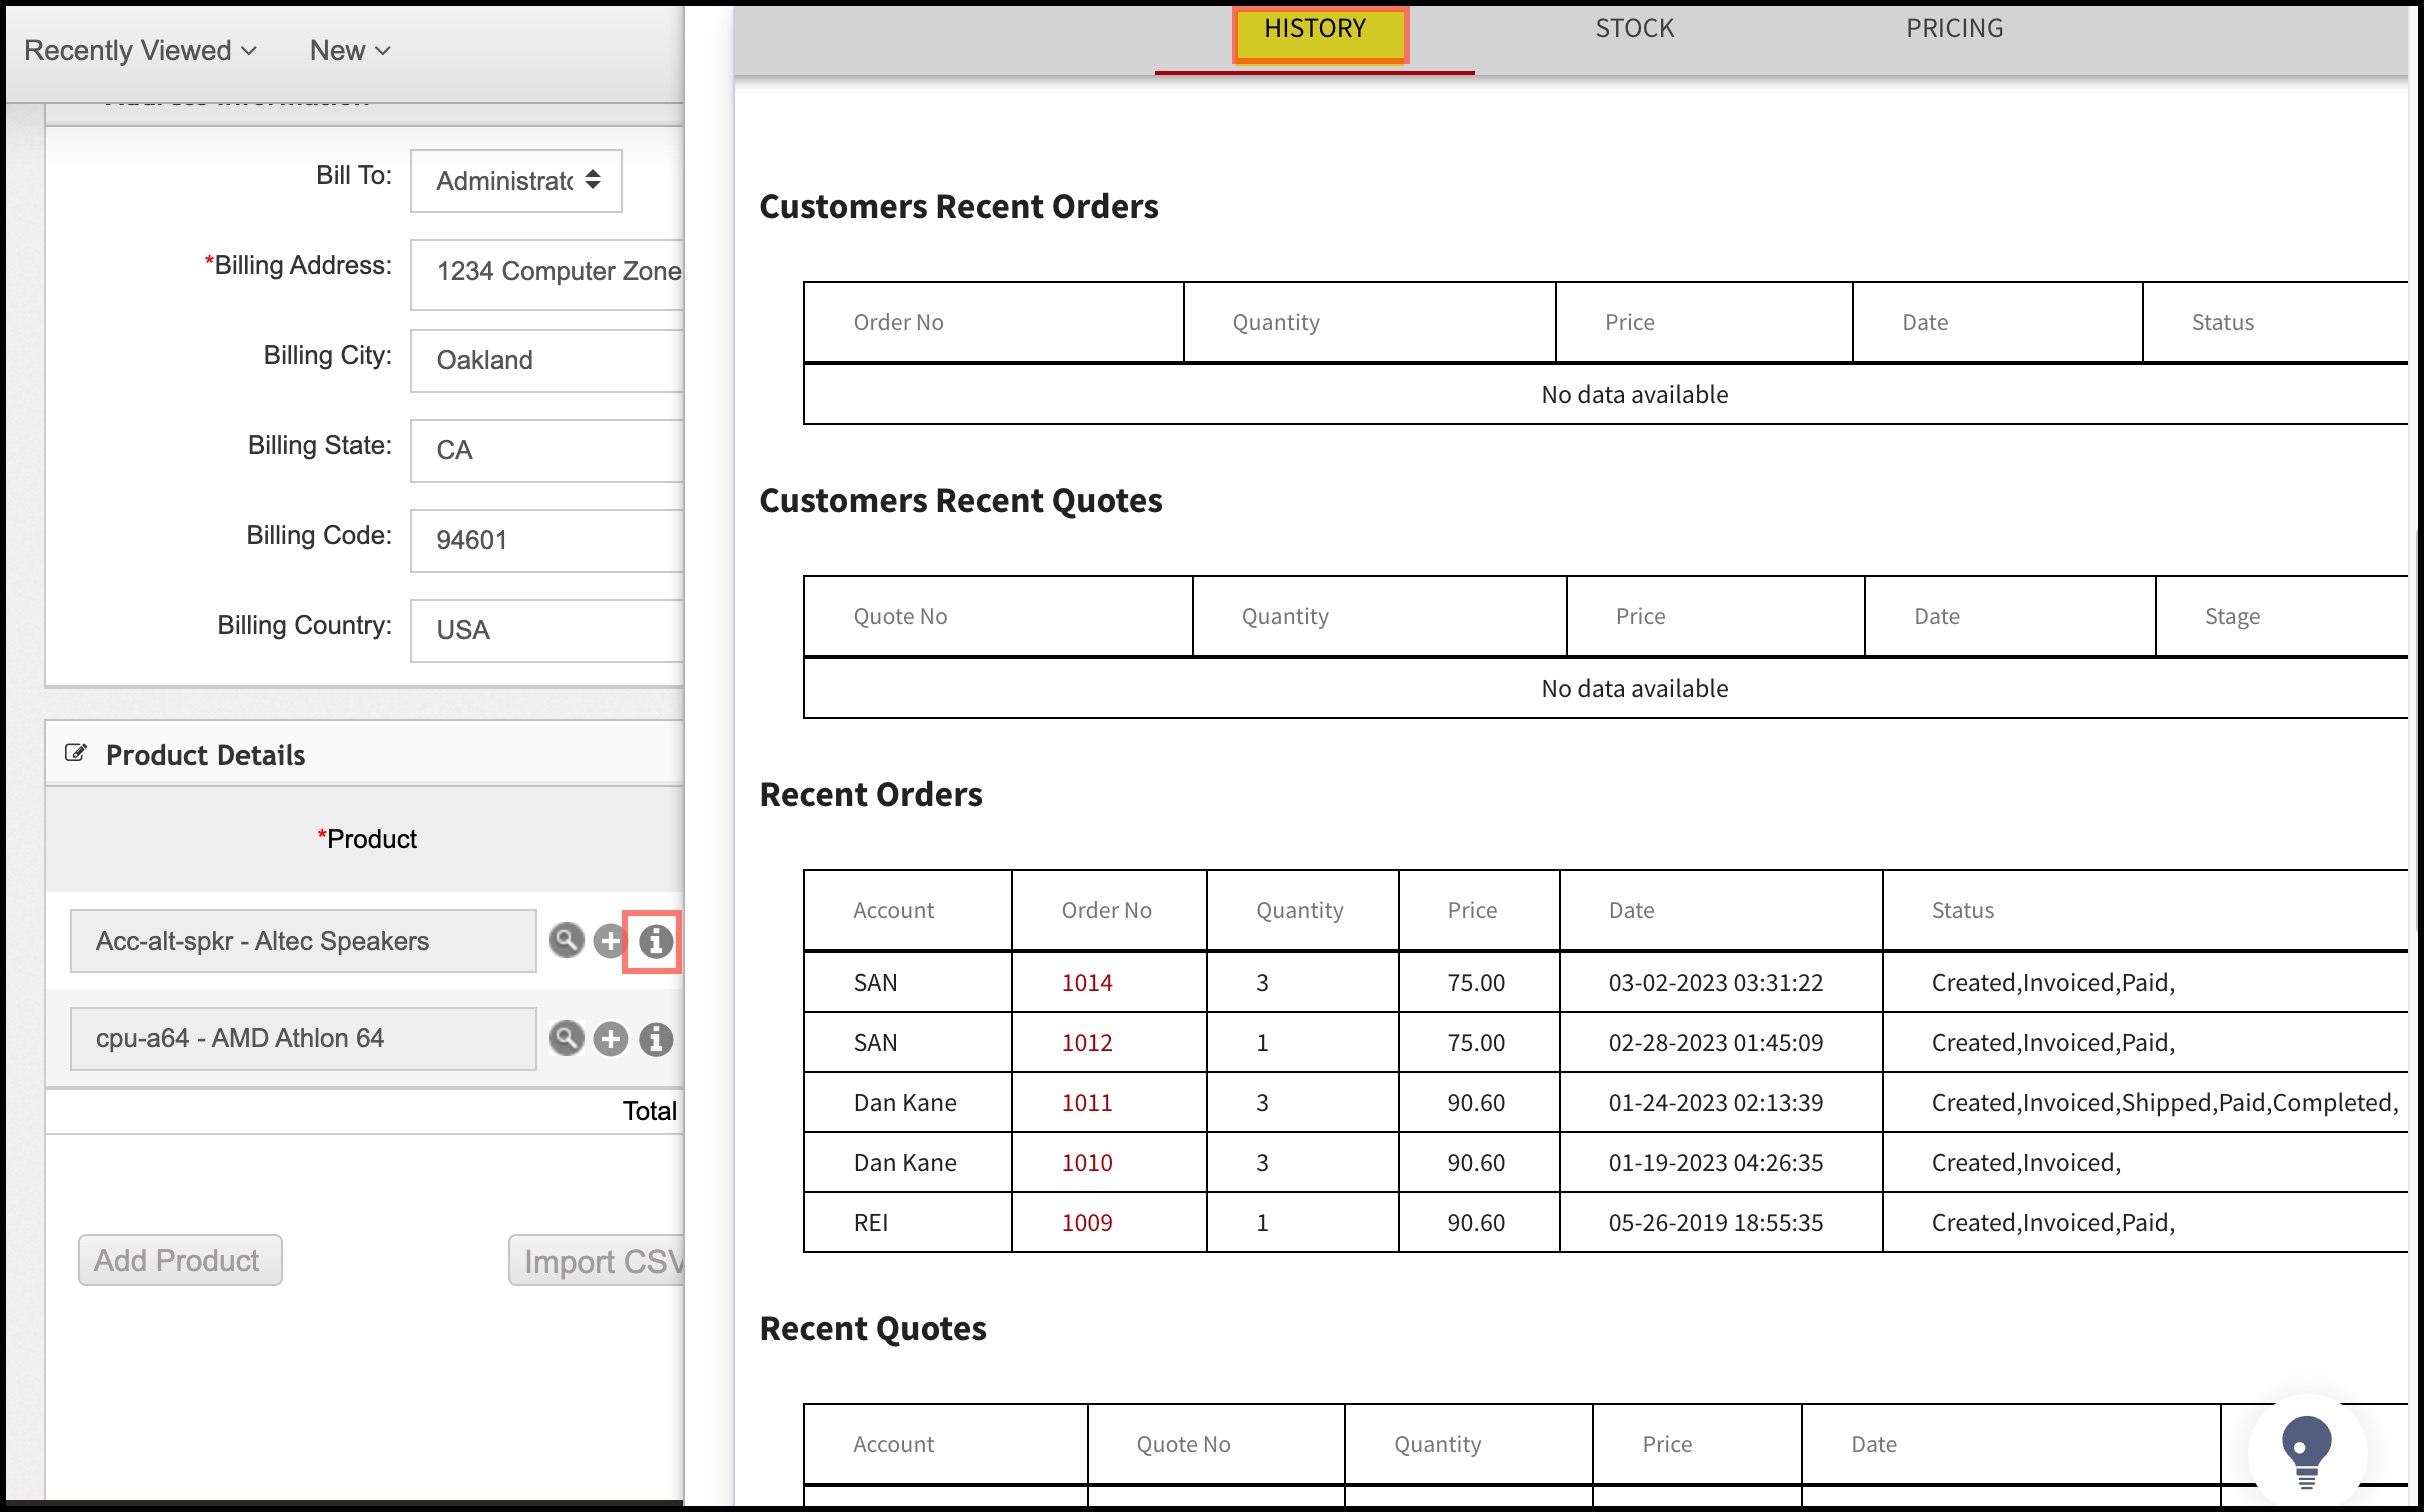Click the Billing City input field
2424x1512 pixels.
point(548,360)
